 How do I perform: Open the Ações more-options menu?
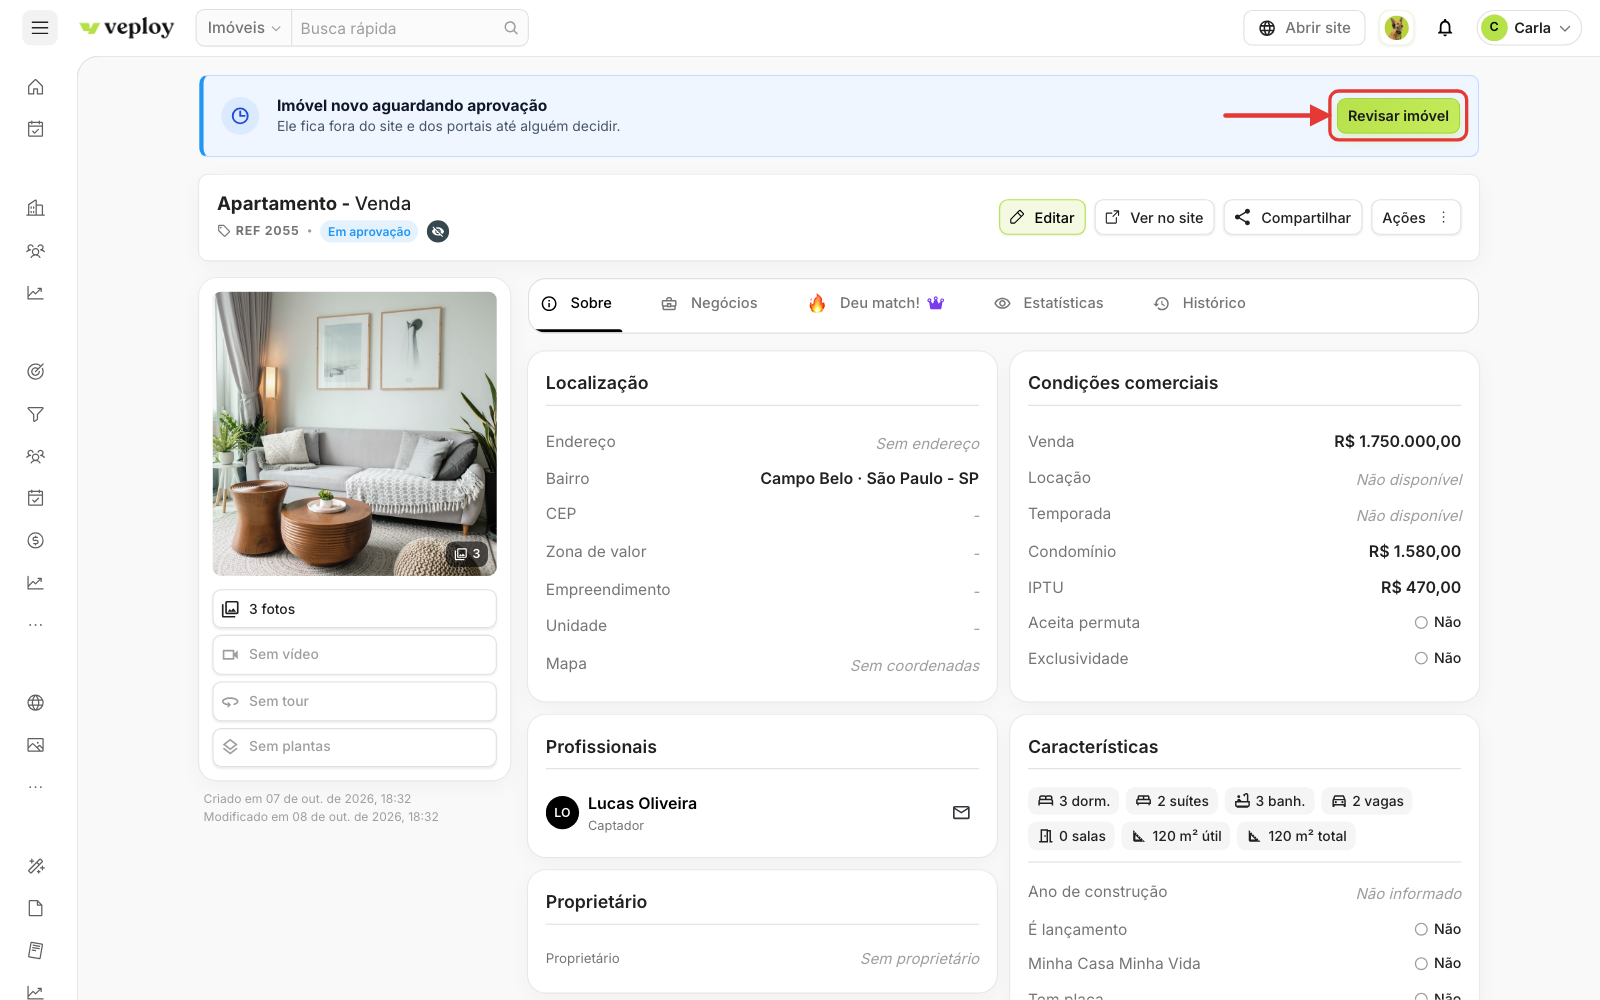(x=1415, y=218)
